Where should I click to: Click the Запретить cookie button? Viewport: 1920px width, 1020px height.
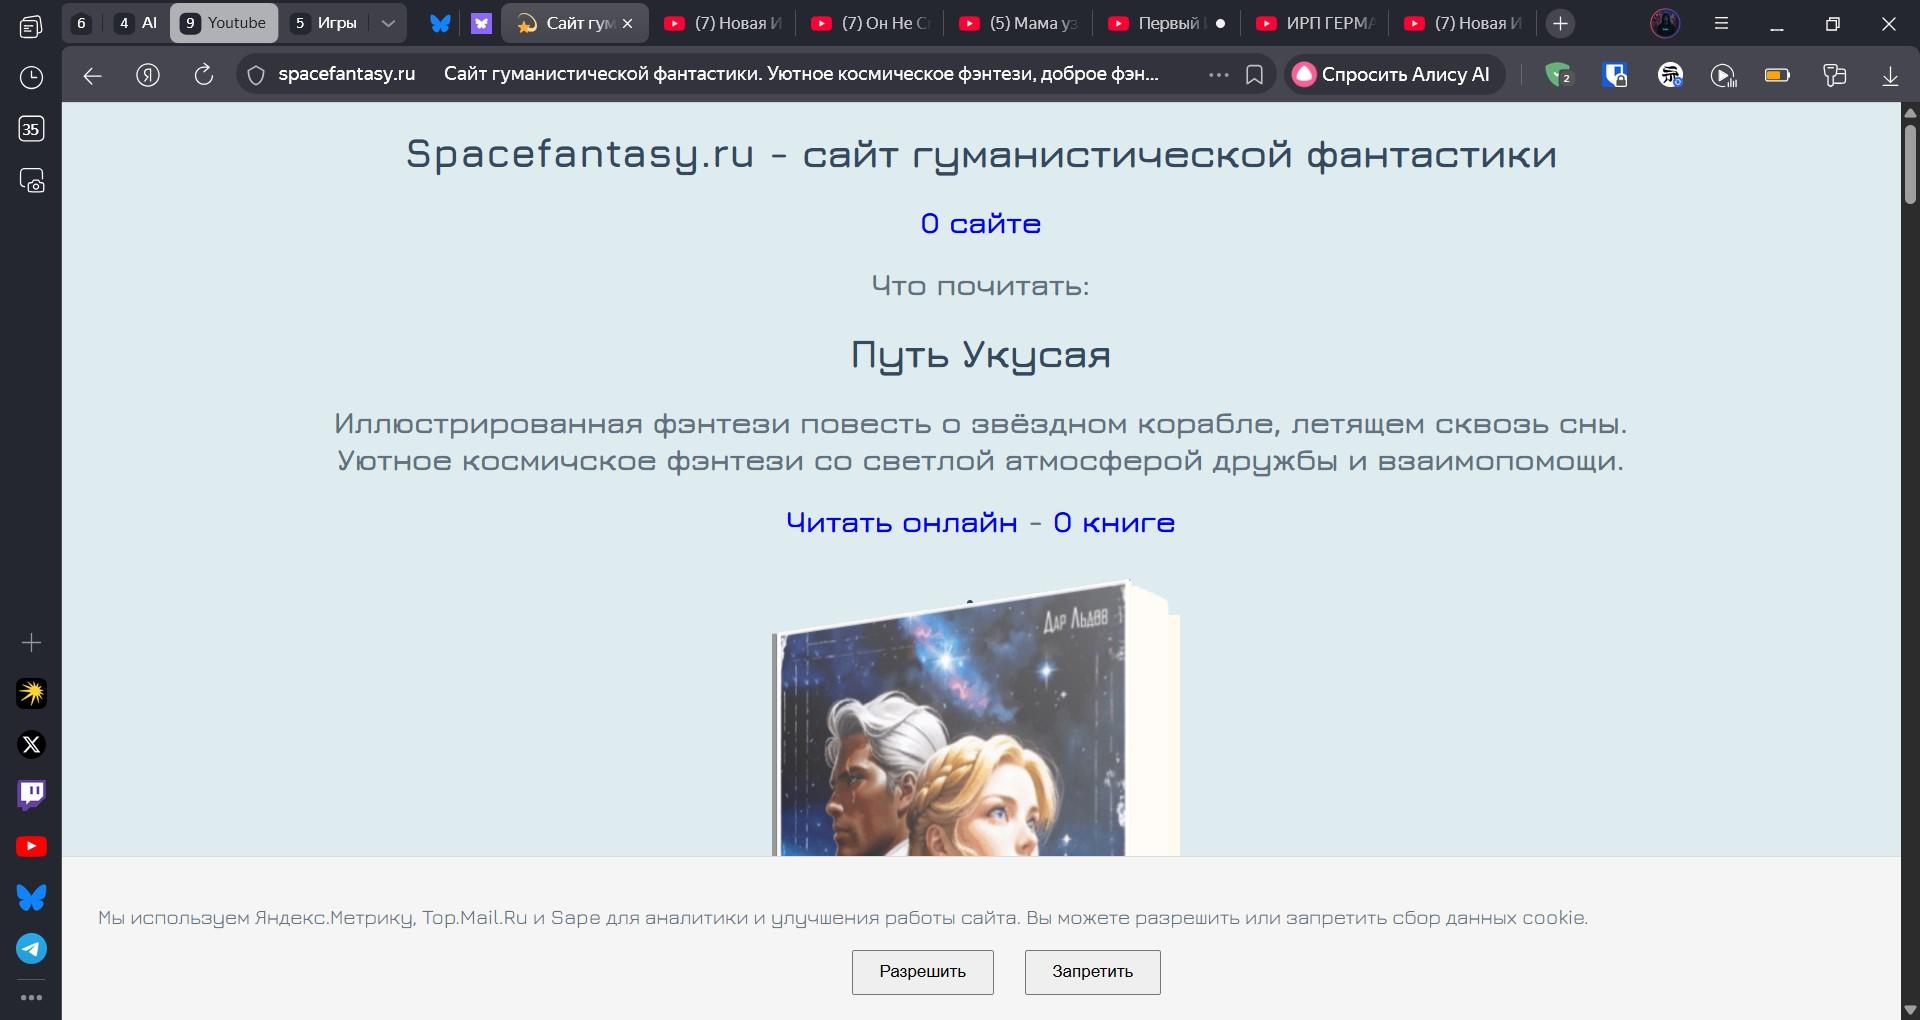point(1092,972)
